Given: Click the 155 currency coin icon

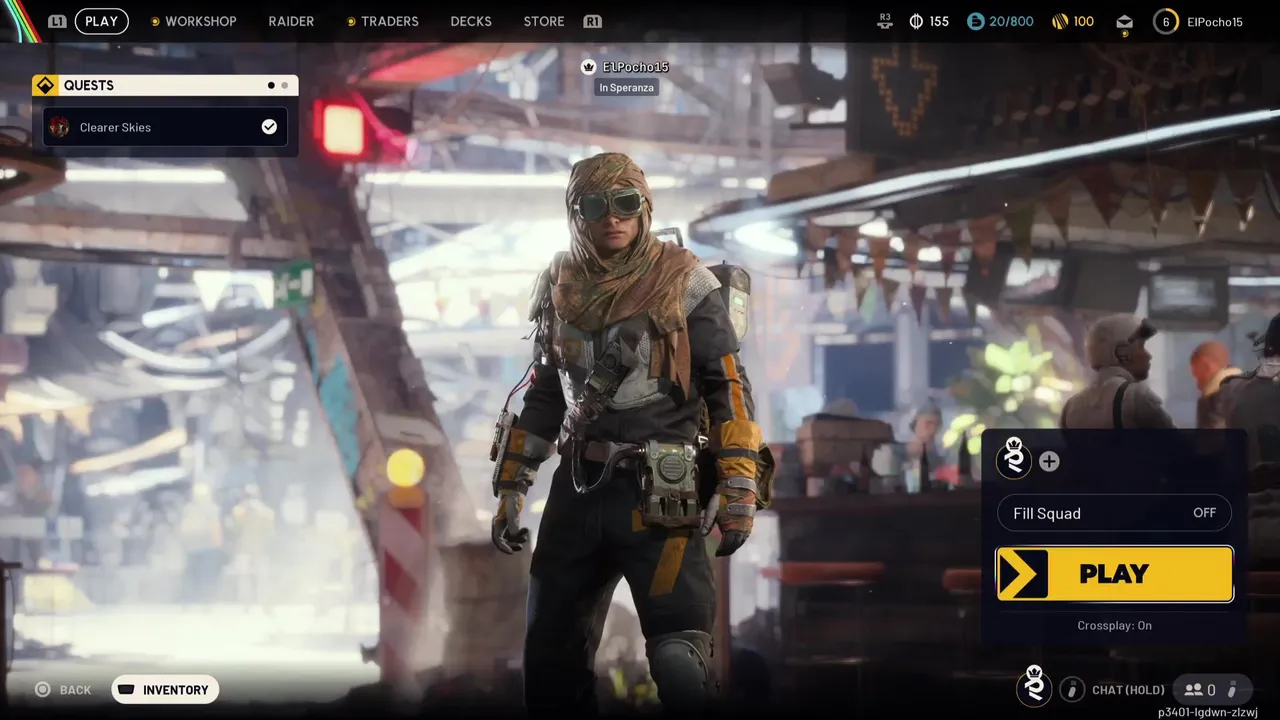Looking at the screenshot, I should tap(916, 21).
